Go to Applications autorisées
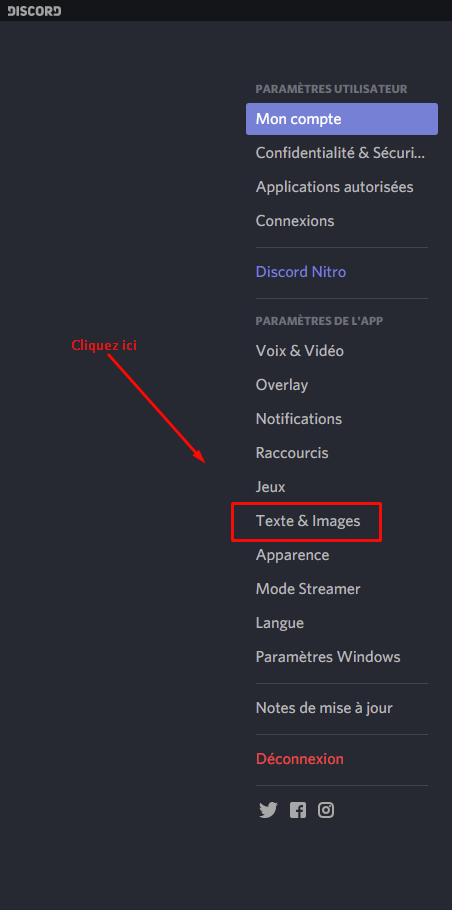 tap(342, 187)
